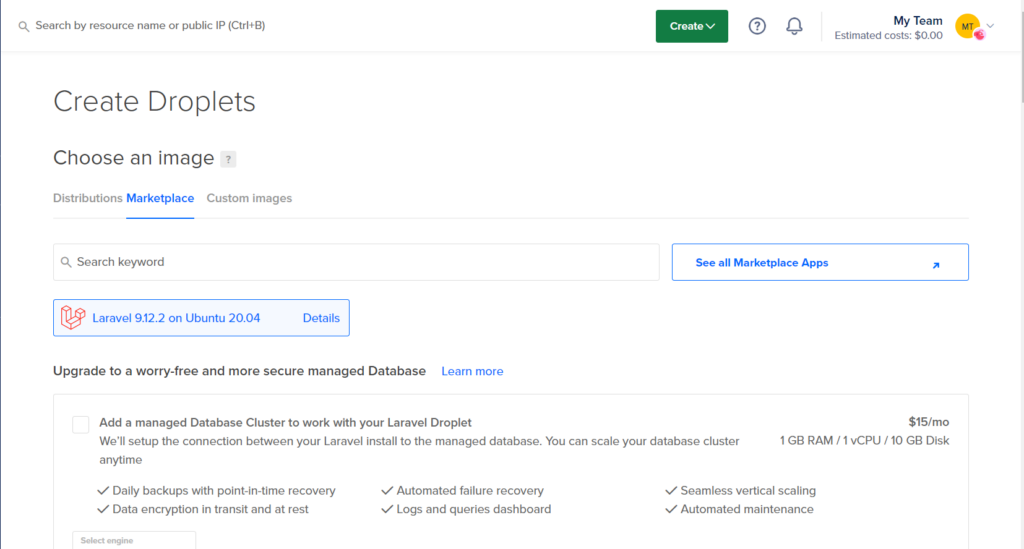Click the Data encryption in transit text
Screen dimensions: 1024x549
click(x=210, y=509)
